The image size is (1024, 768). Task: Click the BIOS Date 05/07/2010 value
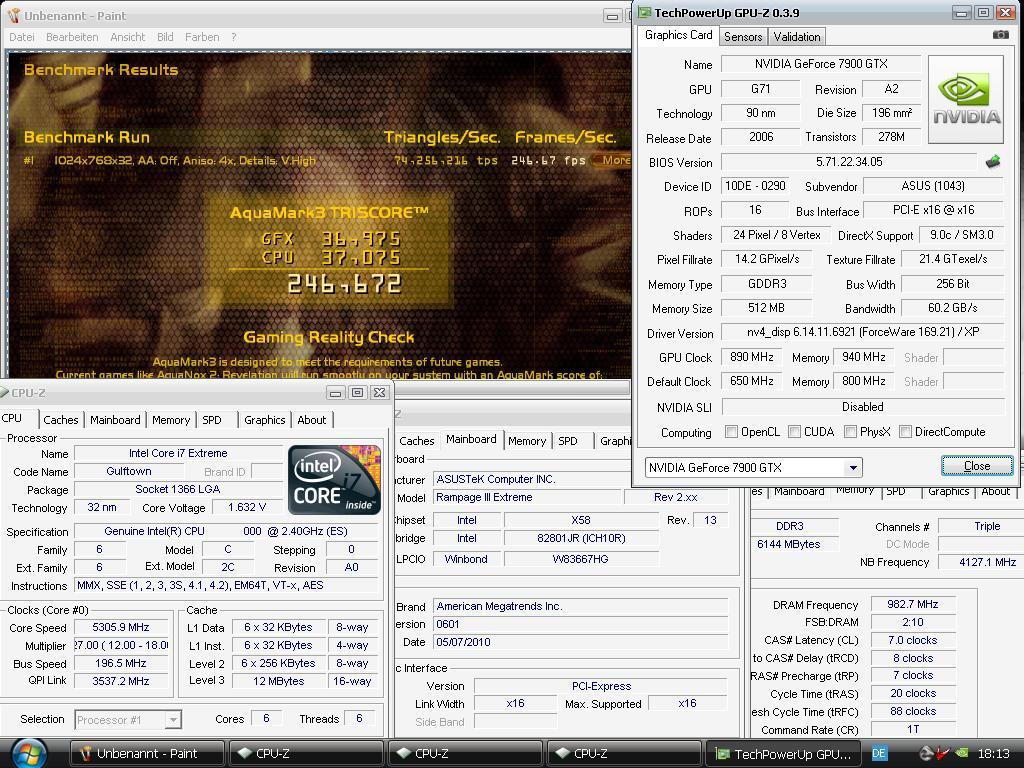coord(581,642)
